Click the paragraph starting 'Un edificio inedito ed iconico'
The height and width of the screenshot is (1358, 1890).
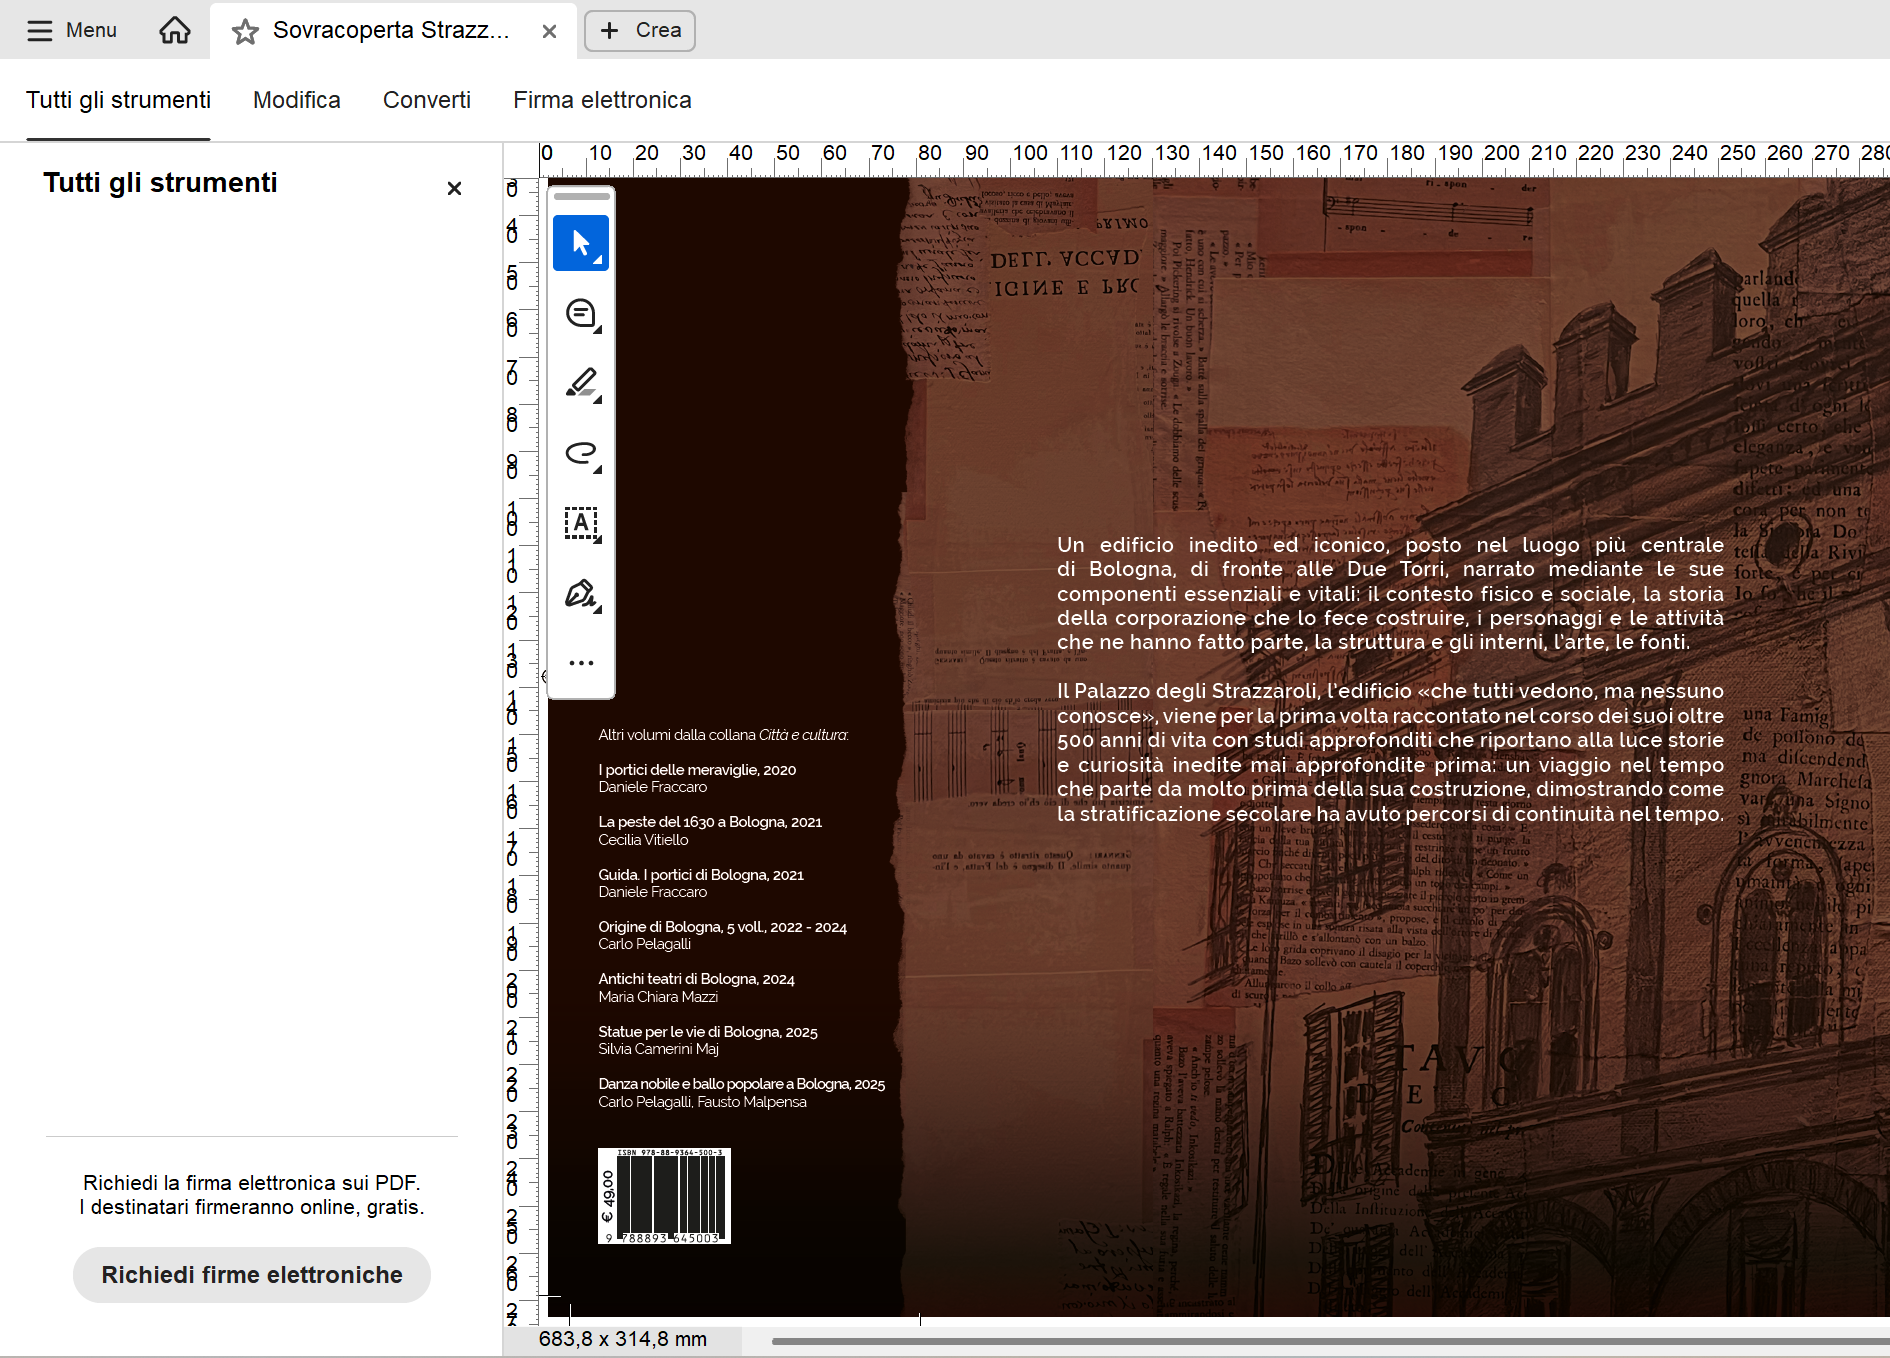(1390, 593)
